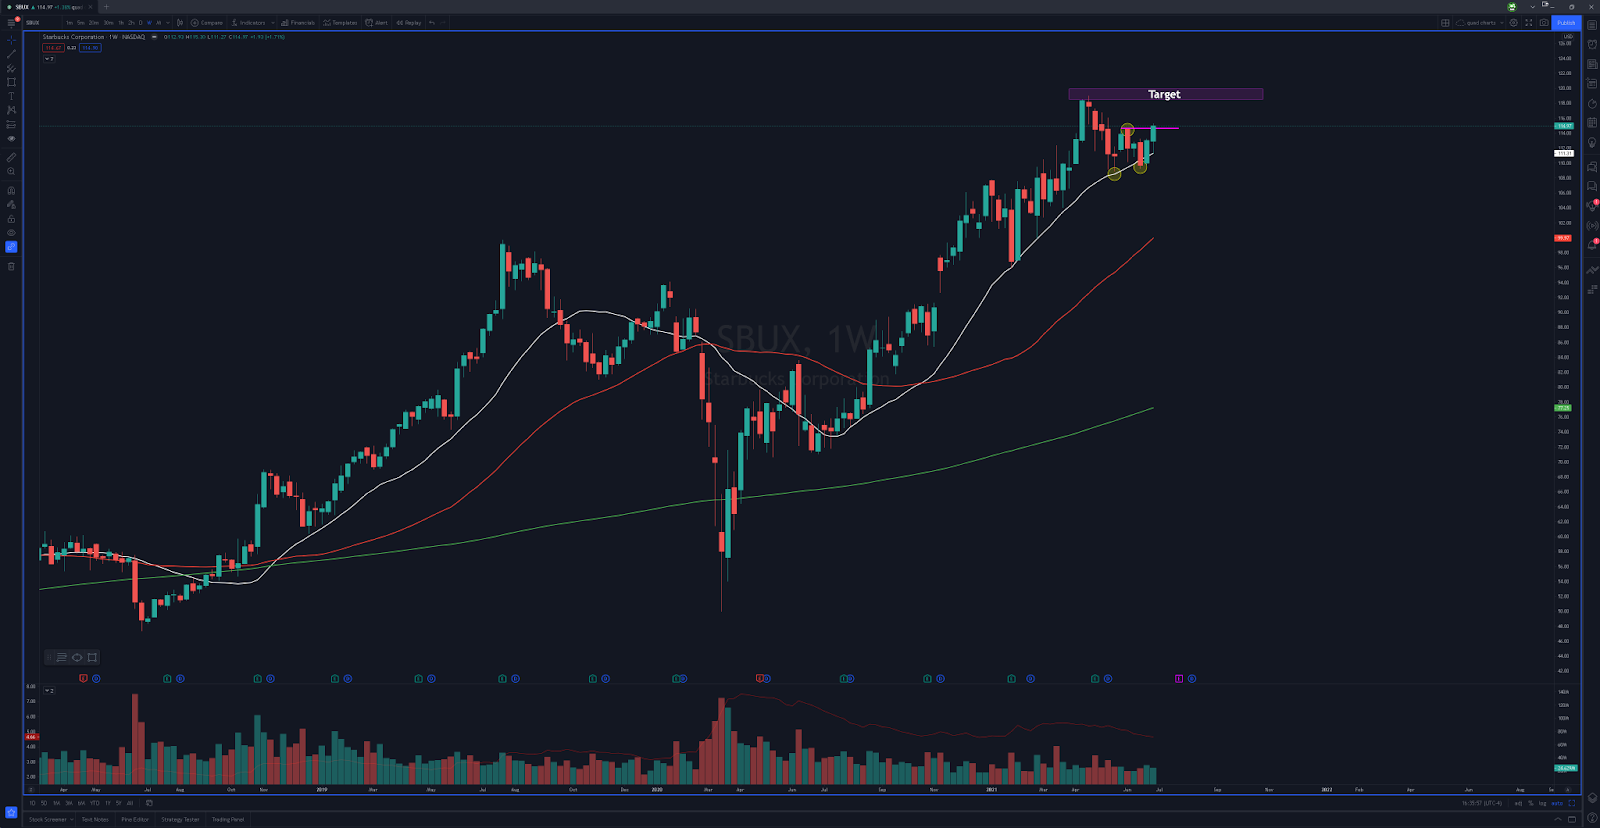Image resolution: width=1600 pixels, height=828 pixels.
Task: Open the Text Notes tab
Action: coord(95,819)
